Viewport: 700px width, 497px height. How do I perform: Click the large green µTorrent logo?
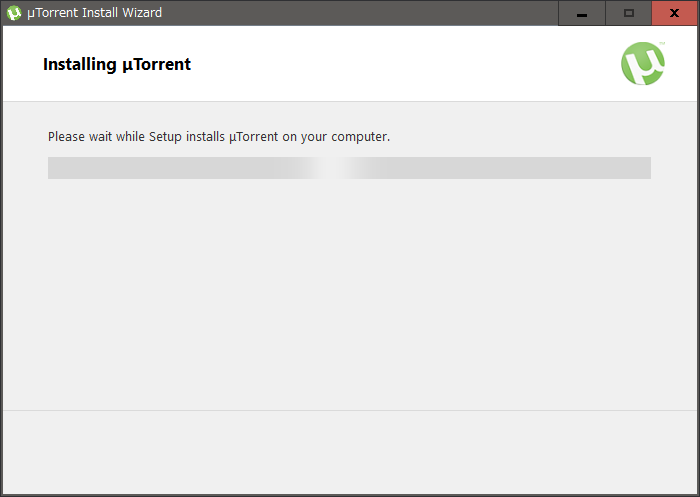click(x=642, y=64)
